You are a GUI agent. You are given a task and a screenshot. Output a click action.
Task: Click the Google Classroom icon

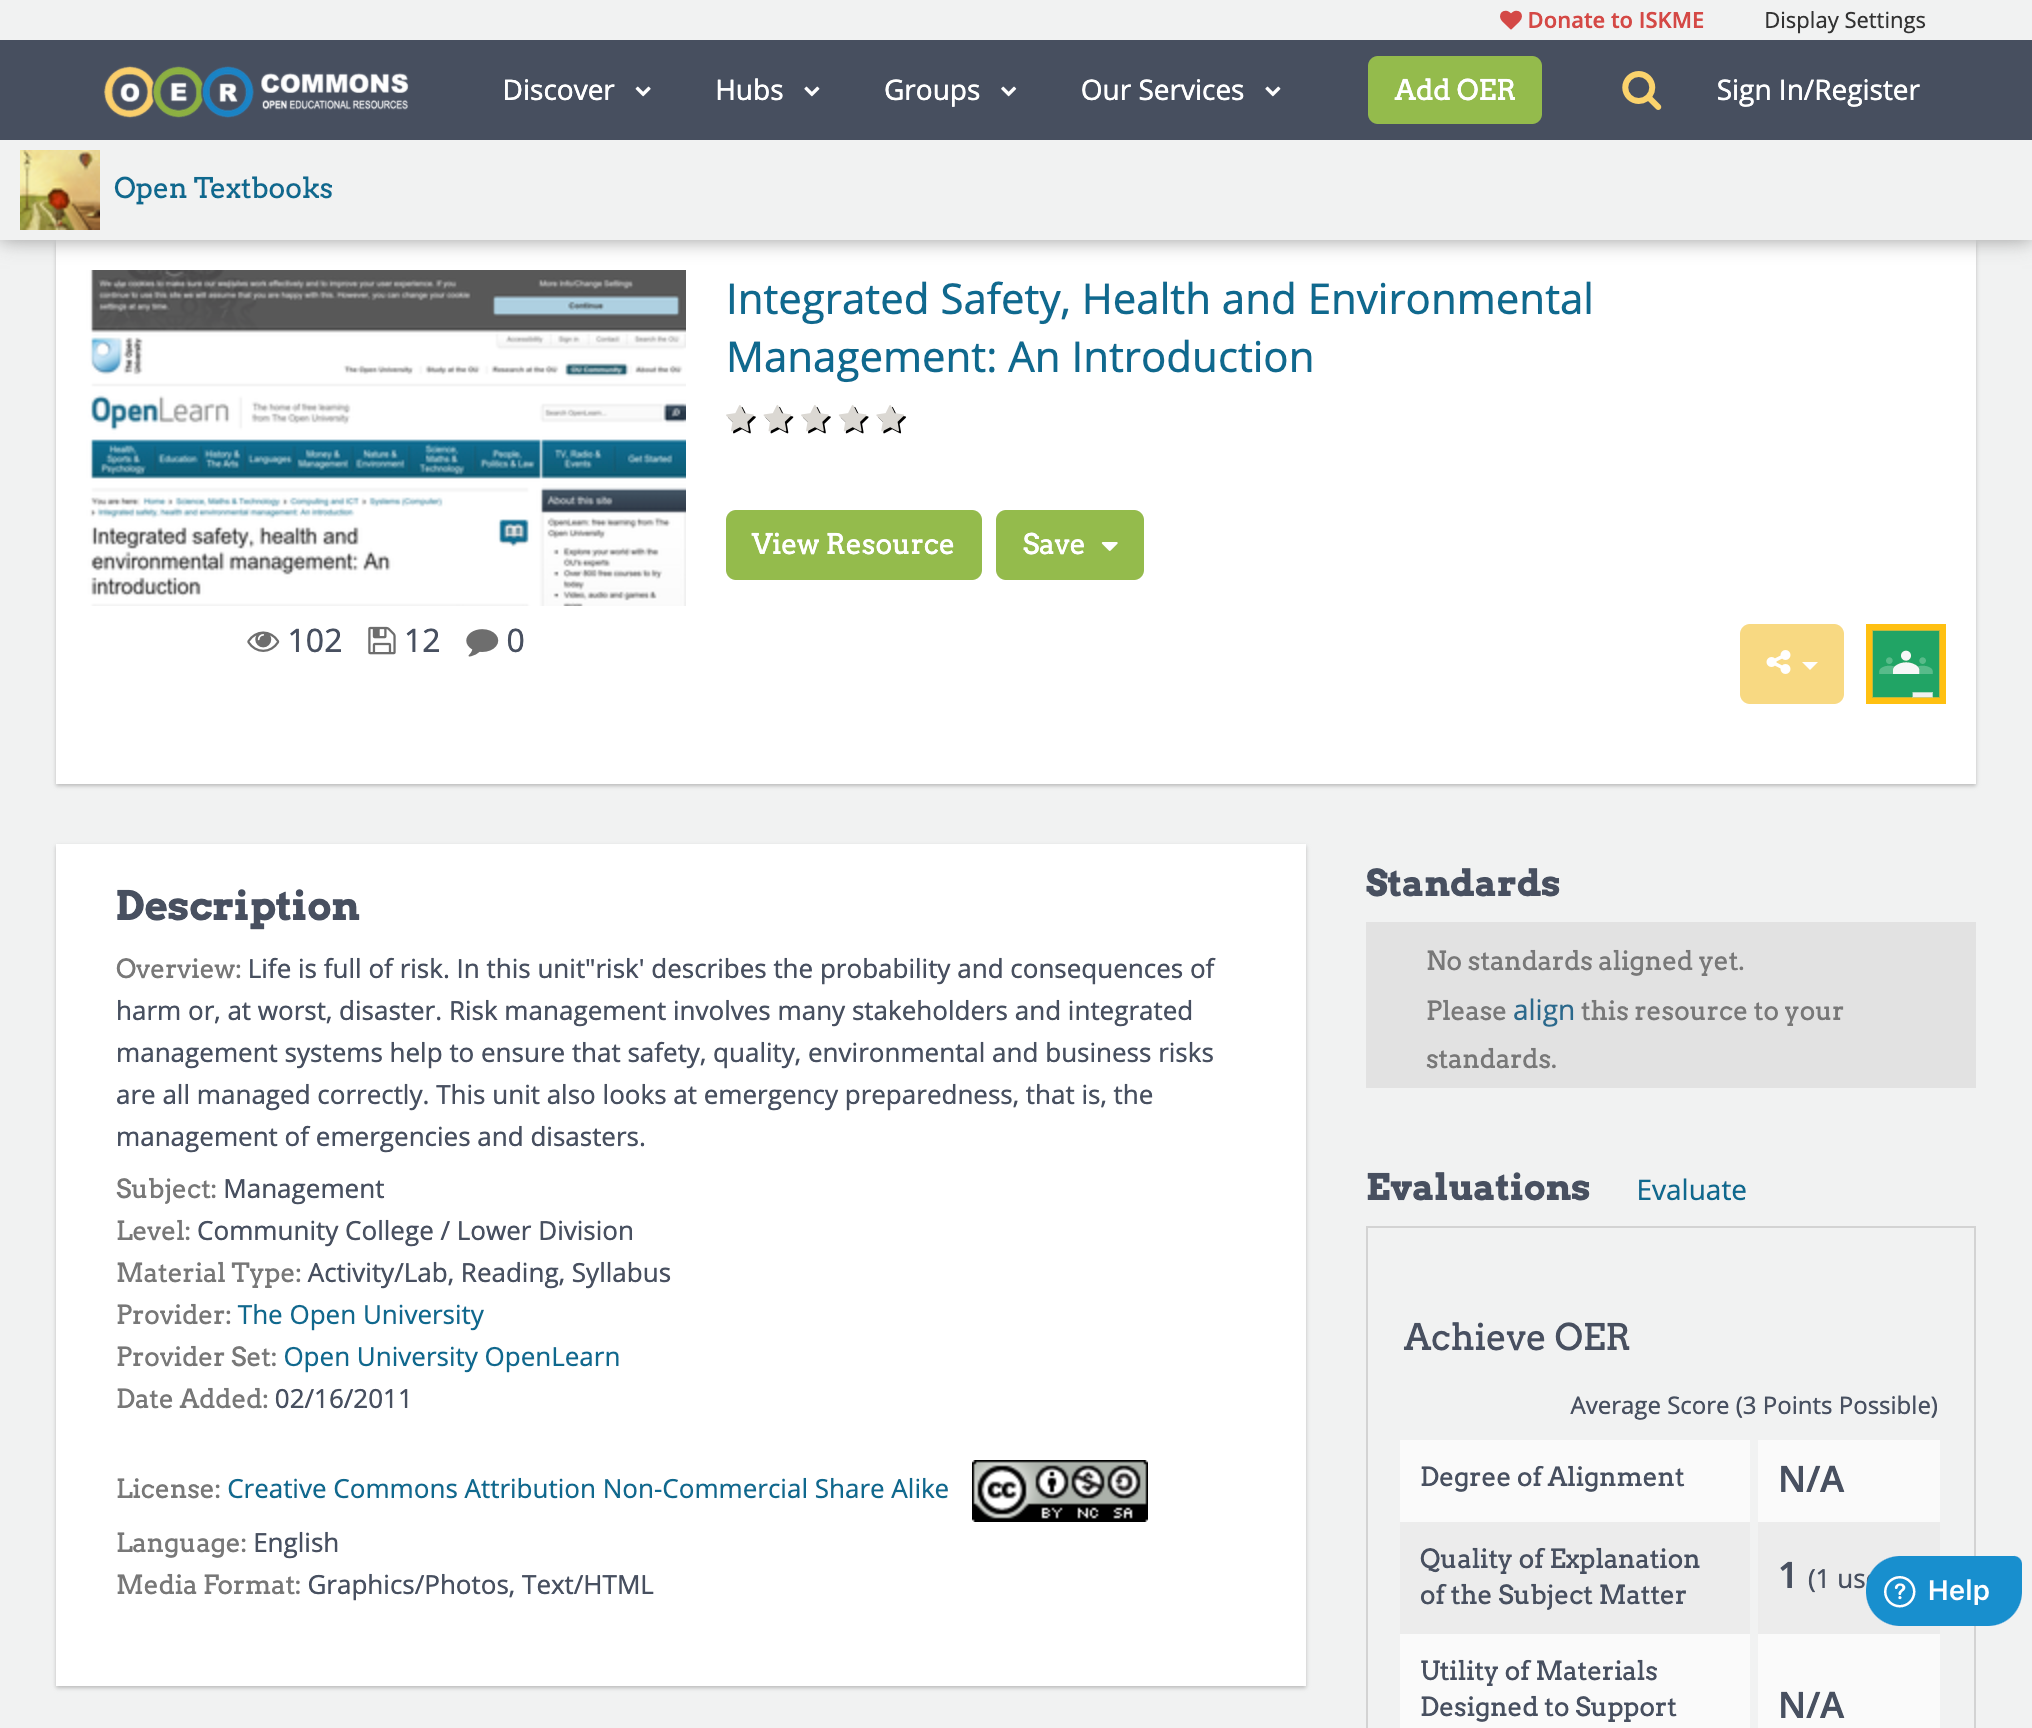click(x=1905, y=664)
